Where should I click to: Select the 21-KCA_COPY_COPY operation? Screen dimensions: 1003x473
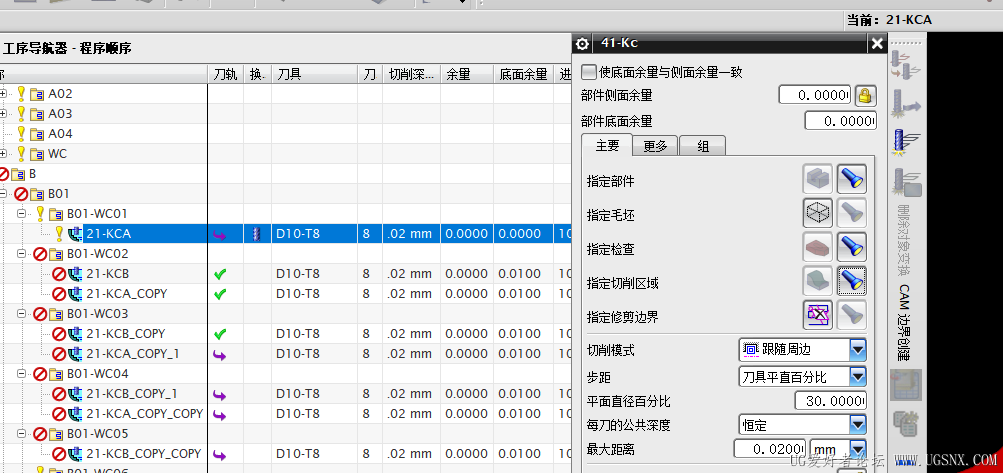pos(145,413)
